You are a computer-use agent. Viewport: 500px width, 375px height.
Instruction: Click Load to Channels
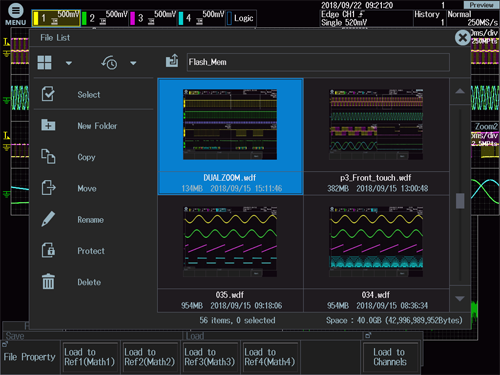[390, 357]
